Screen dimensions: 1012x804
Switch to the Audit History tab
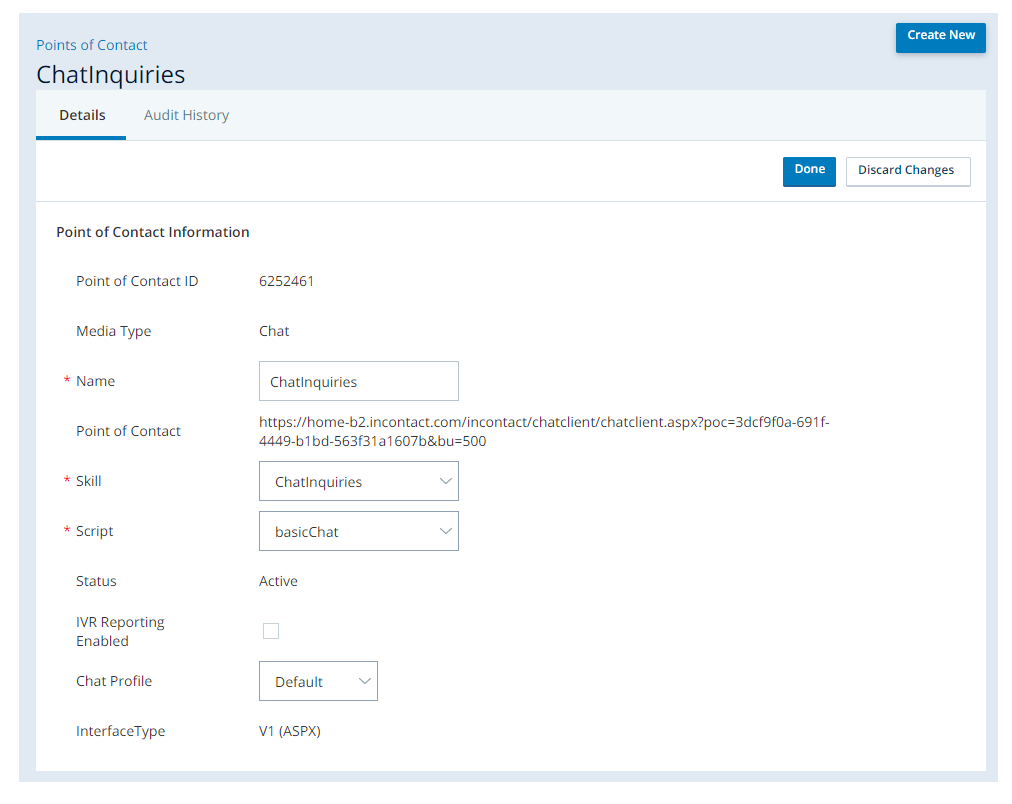[186, 116]
